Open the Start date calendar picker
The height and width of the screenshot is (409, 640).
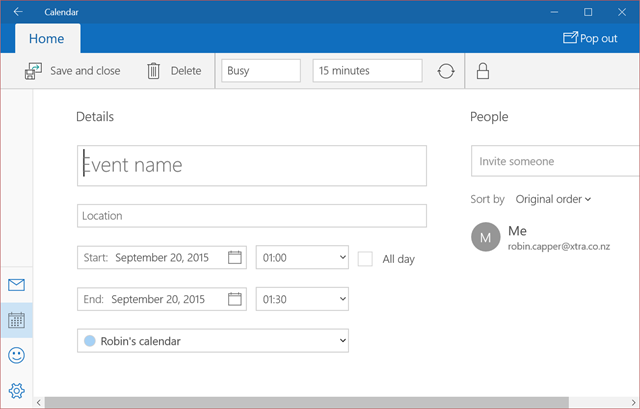pyautogui.click(x=235, y=257)
